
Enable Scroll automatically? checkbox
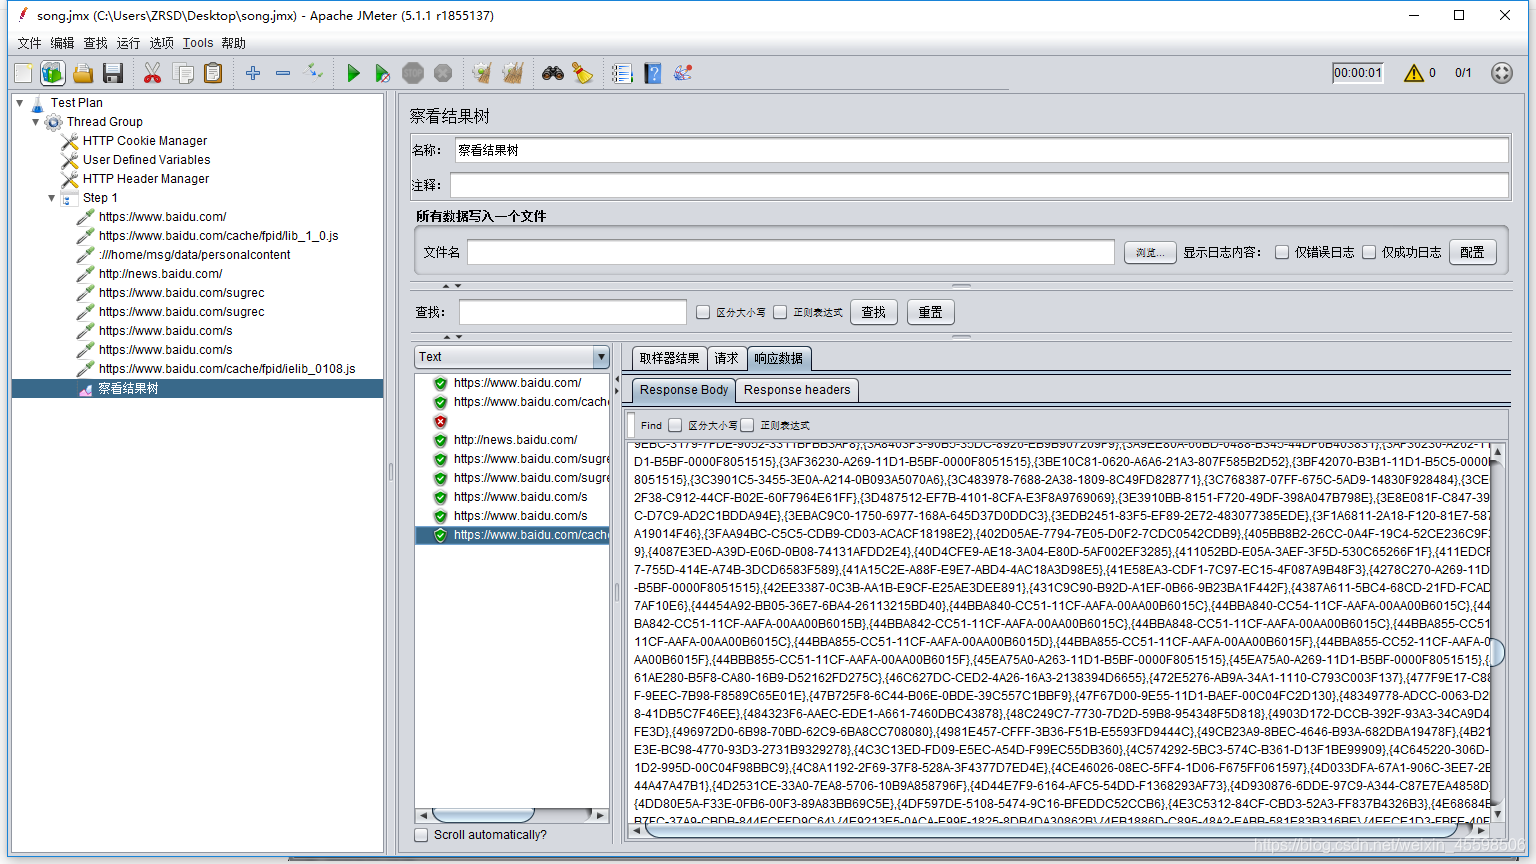(x=421, y=835)
